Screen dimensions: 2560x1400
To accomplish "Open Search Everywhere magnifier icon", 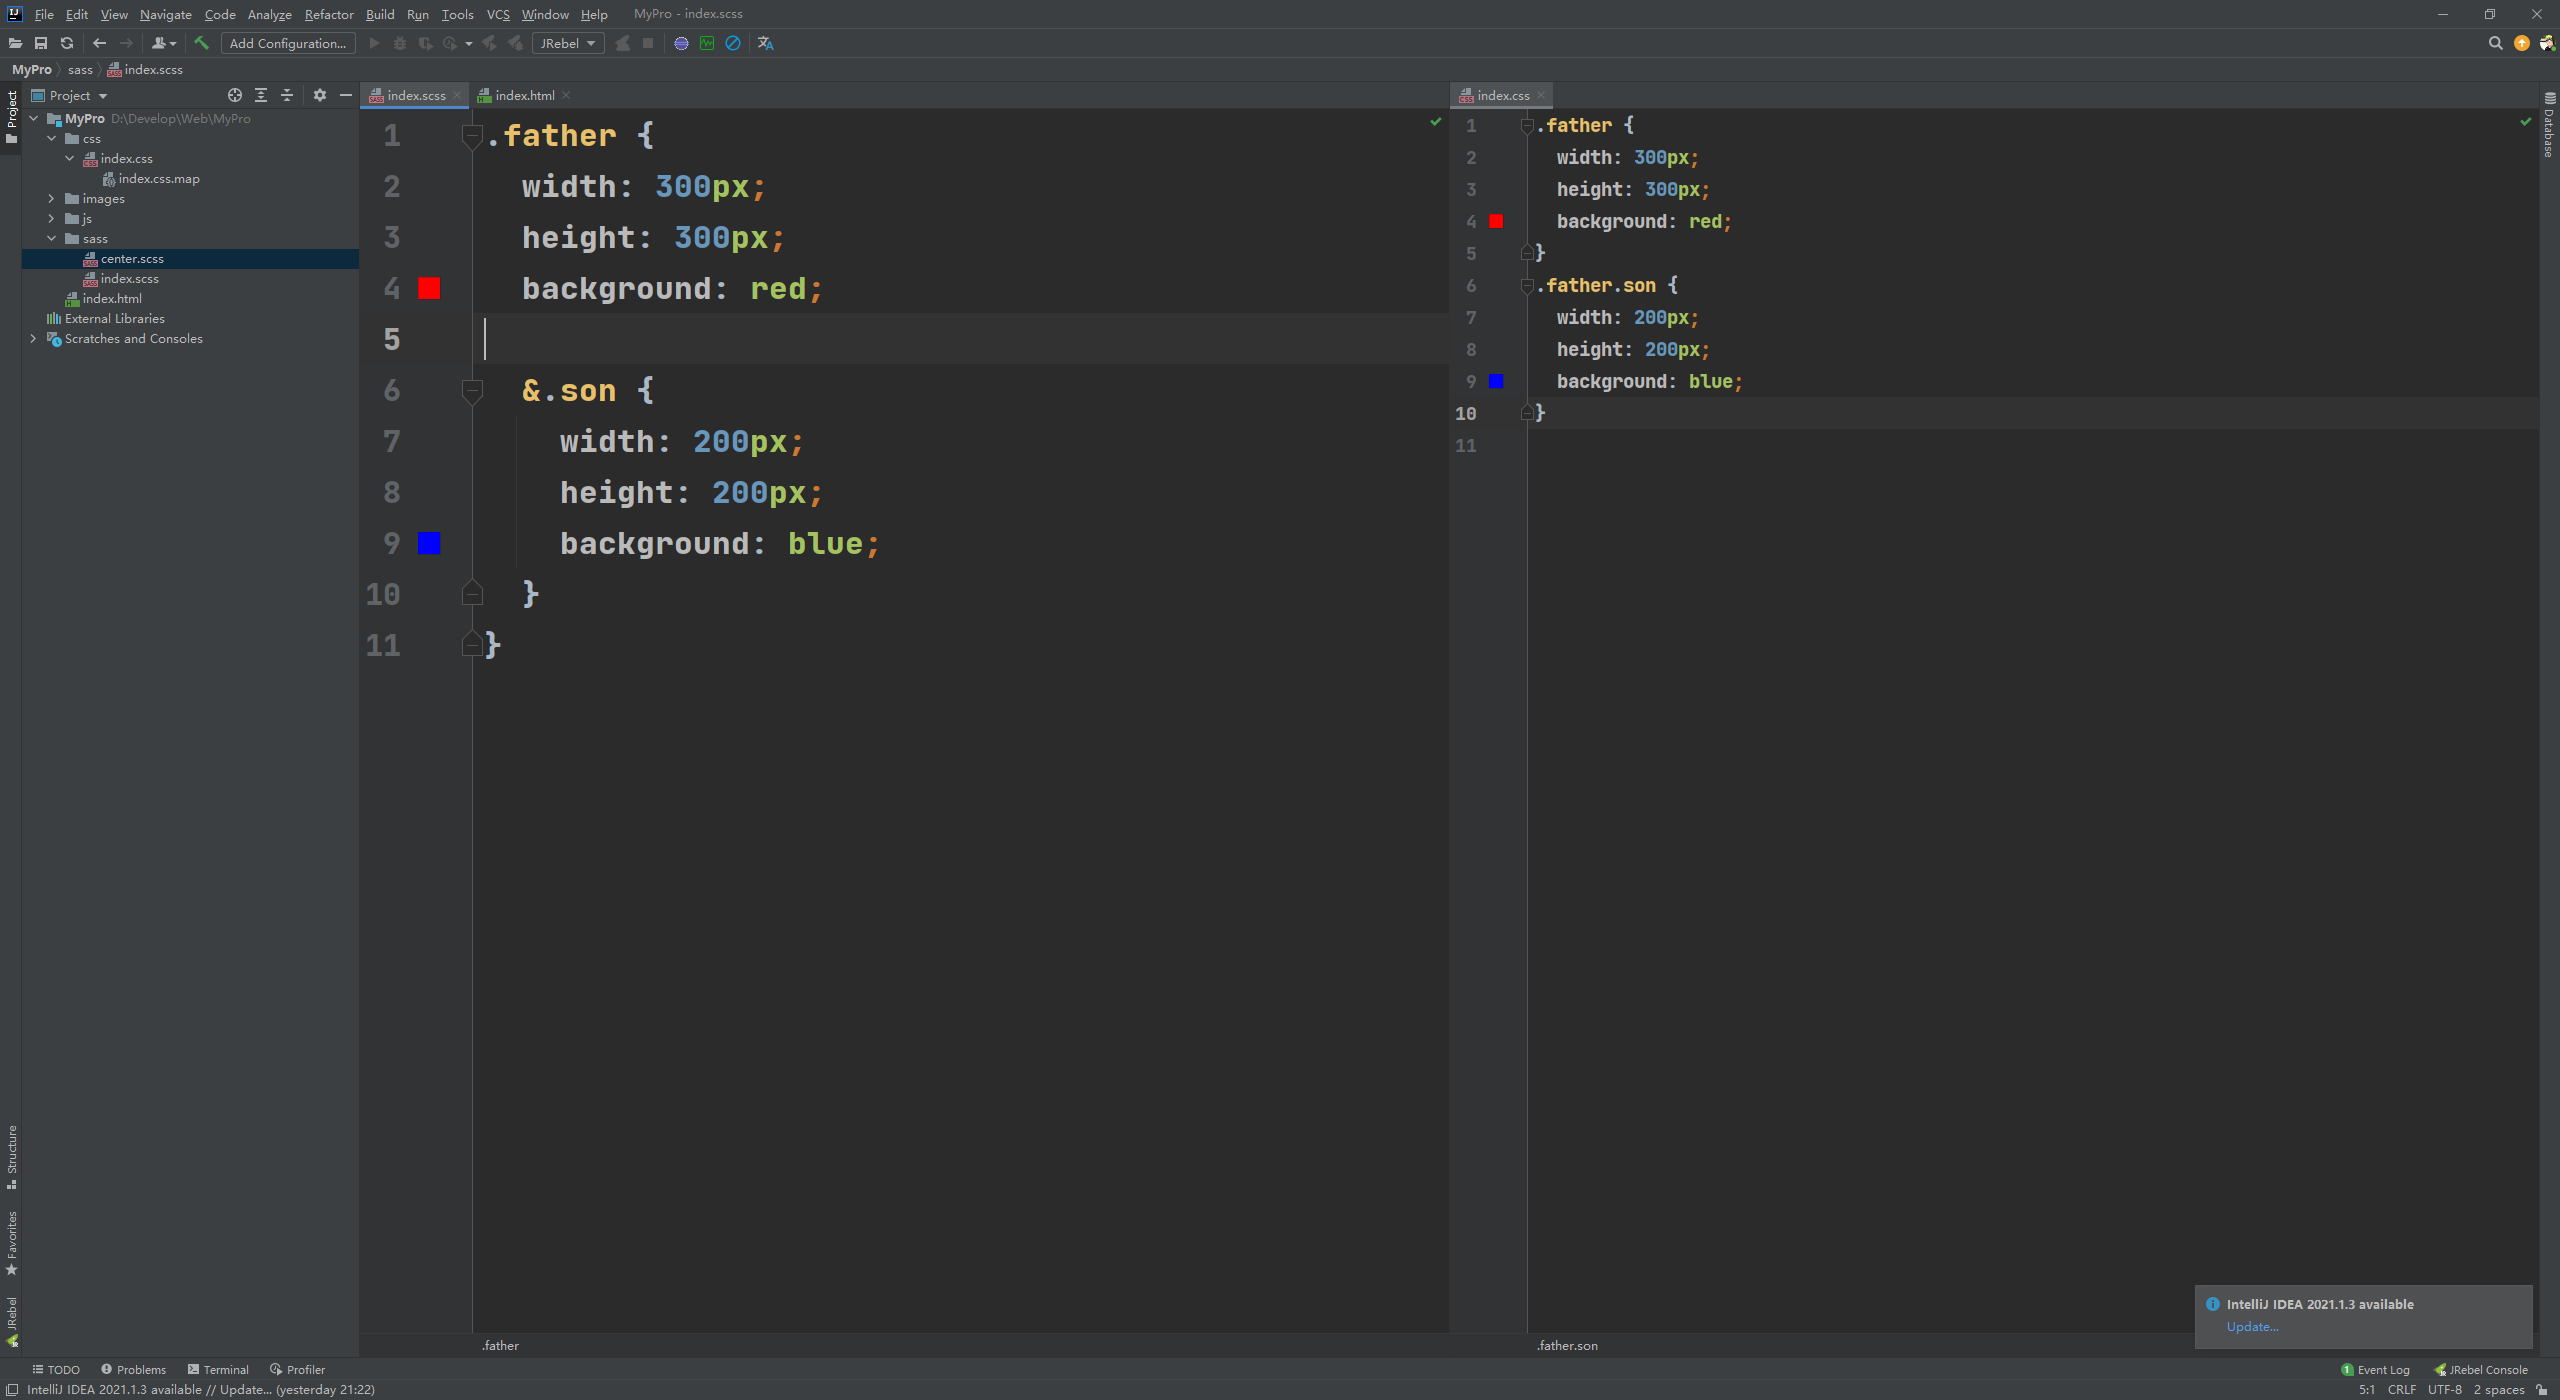I will click(2496, 43).
